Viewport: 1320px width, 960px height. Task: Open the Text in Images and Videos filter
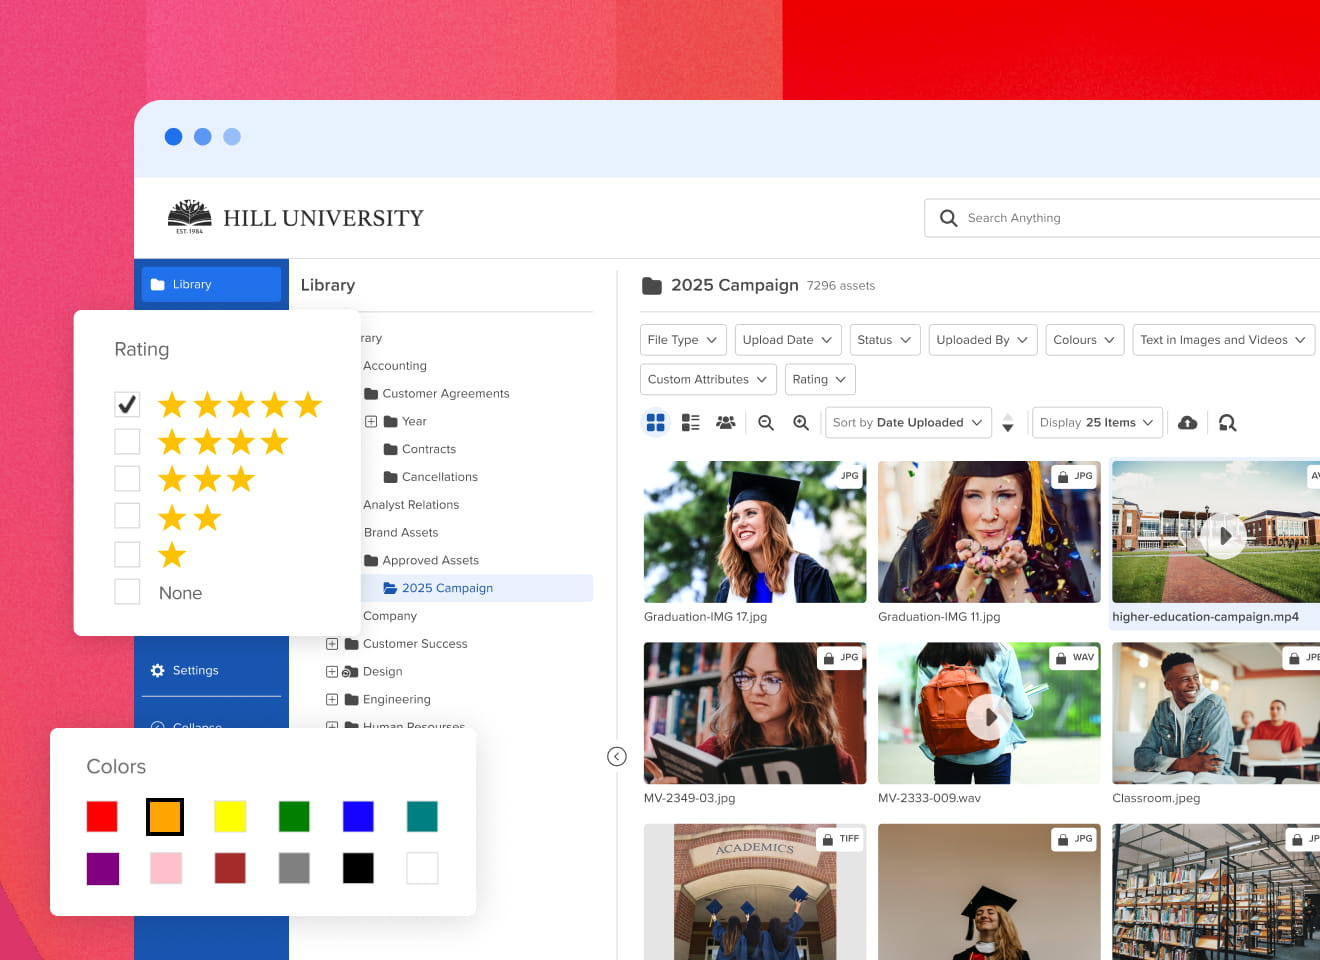click(x=1223, y=339)
